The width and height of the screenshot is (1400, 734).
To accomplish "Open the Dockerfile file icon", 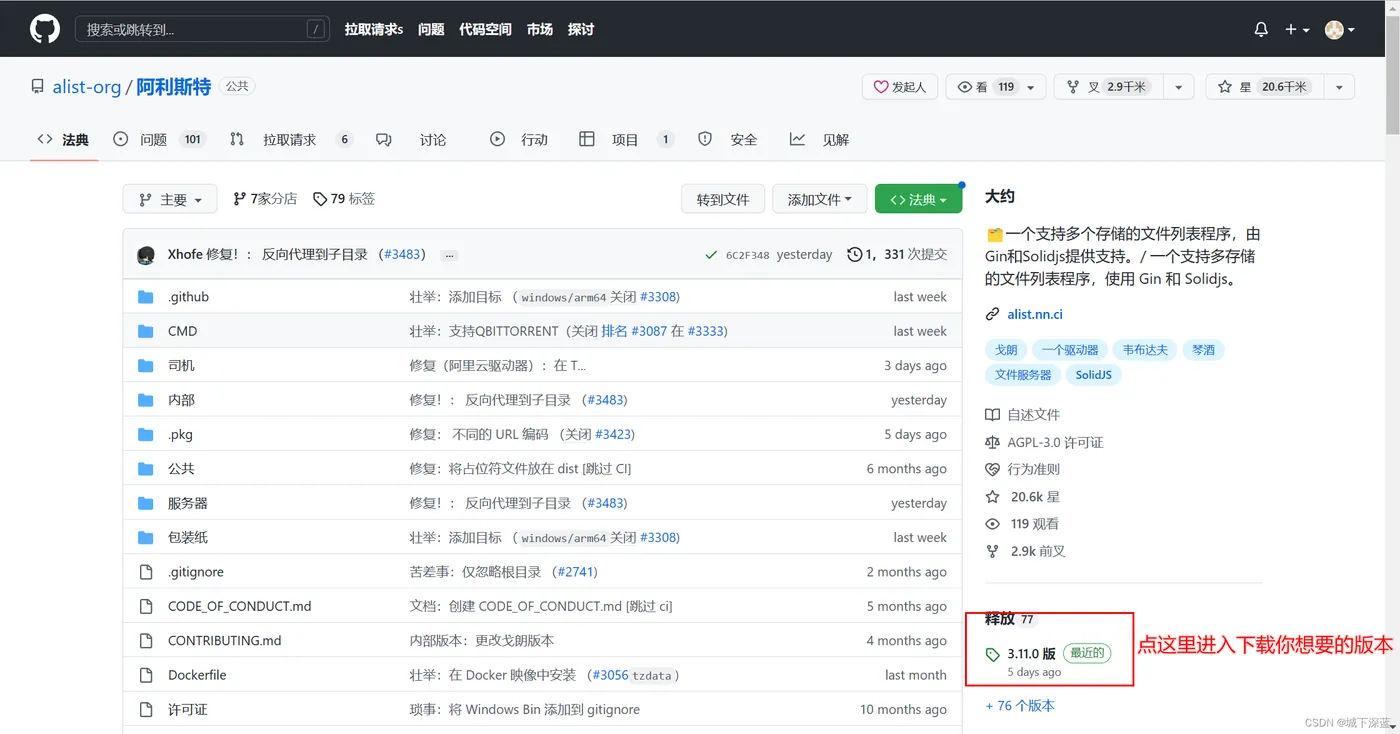I will pyautogui.click(x=146, y=675).
